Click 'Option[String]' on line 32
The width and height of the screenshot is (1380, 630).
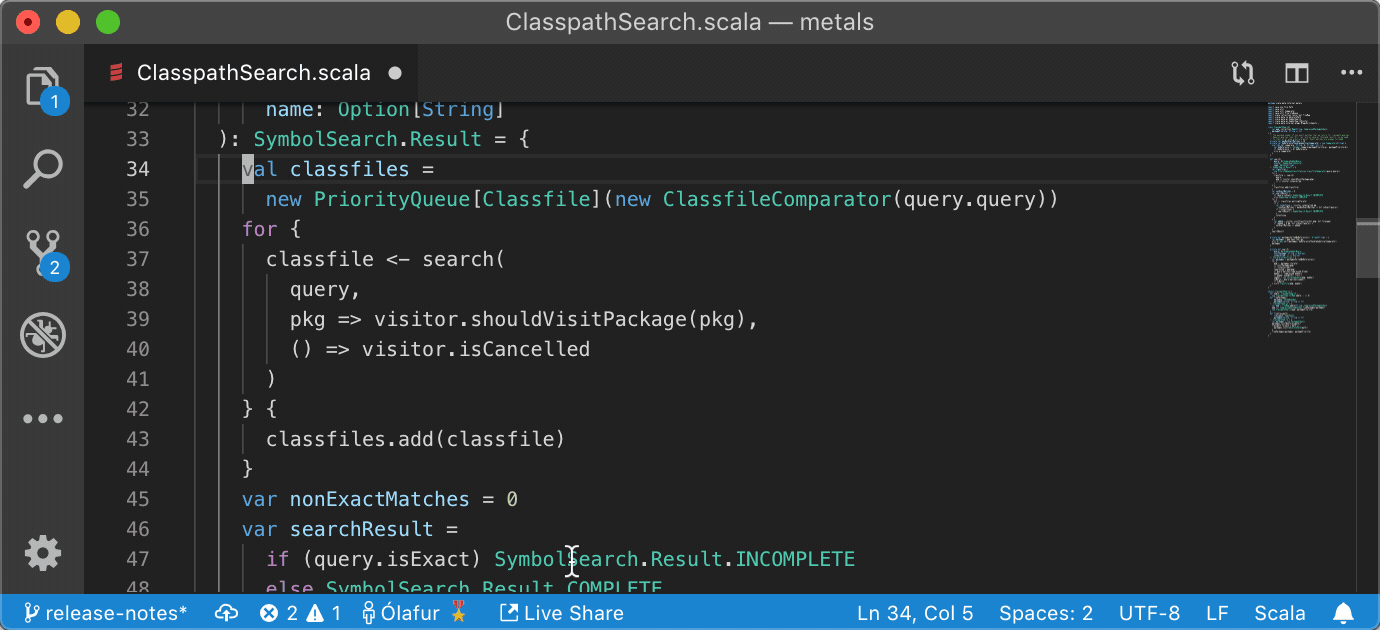tap(422, 109)
